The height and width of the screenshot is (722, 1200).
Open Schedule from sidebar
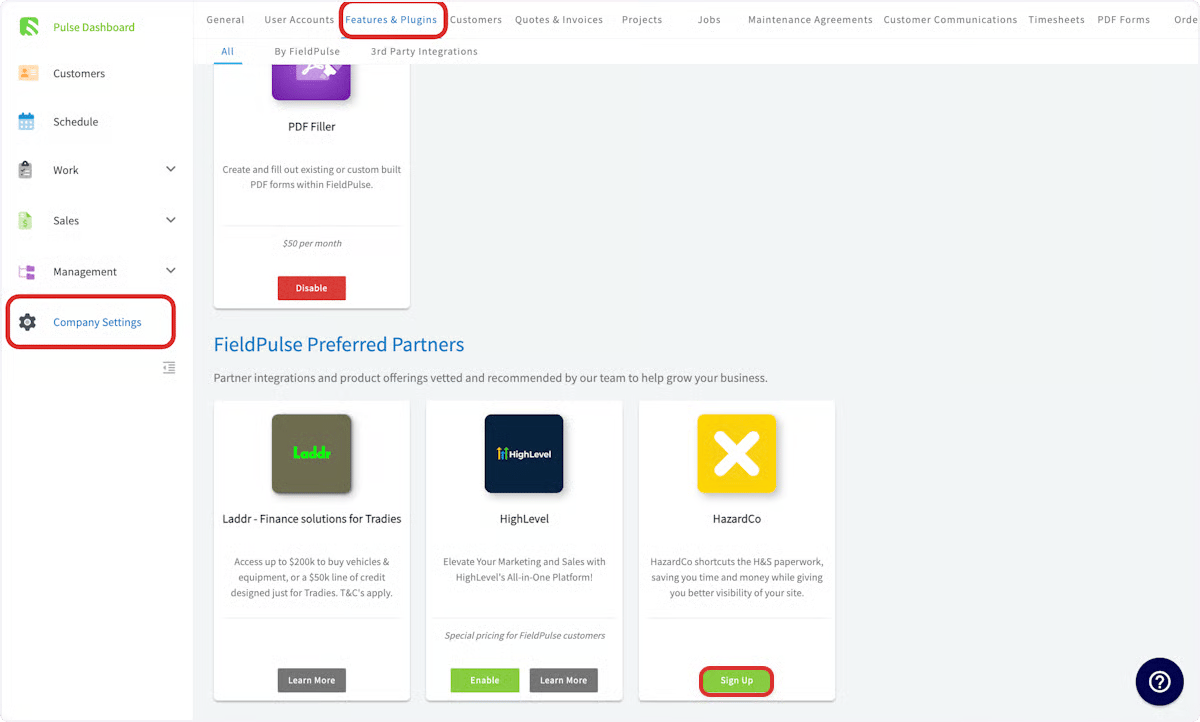pyautogui.click(x=76, y=122)
